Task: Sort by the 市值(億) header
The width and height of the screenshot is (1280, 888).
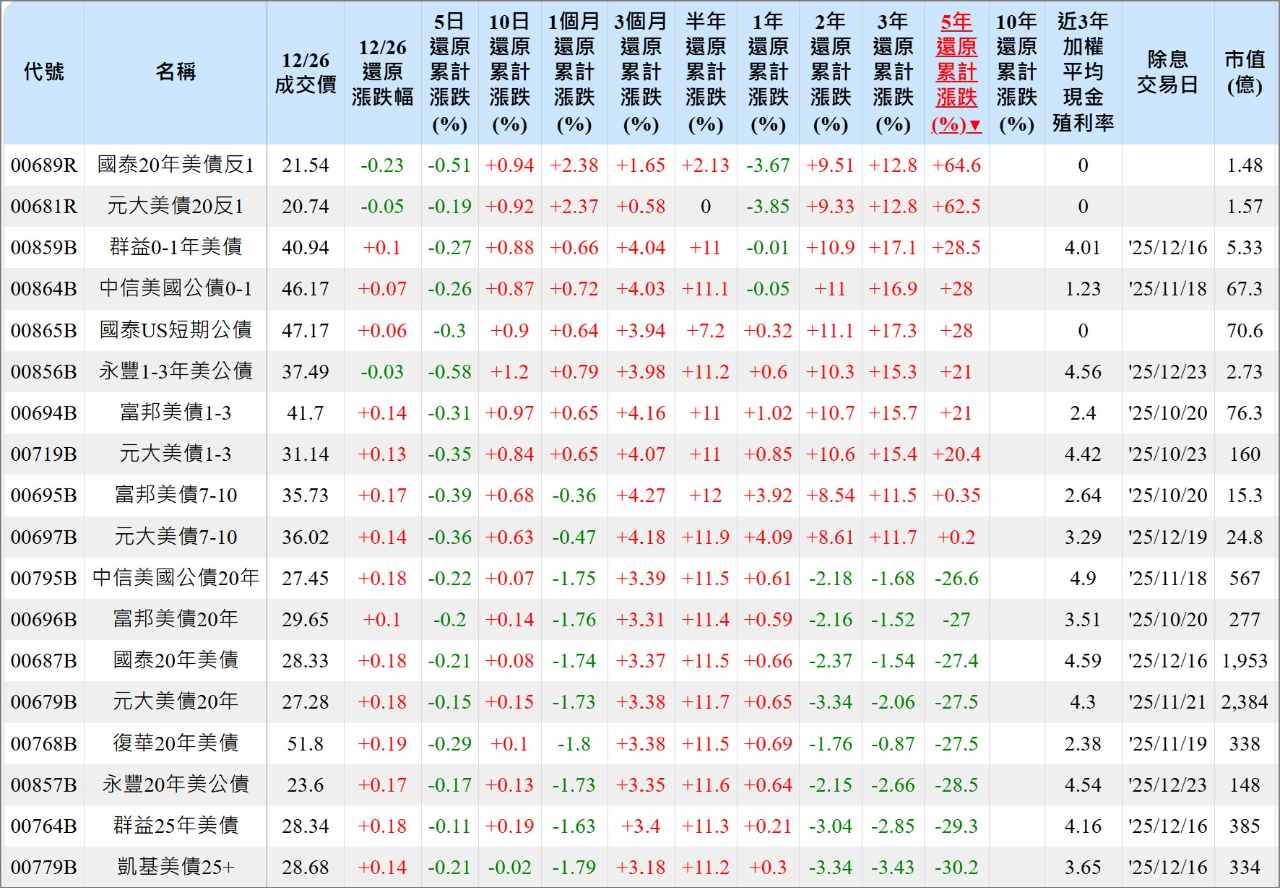Action: click(x=1245, y=72)
